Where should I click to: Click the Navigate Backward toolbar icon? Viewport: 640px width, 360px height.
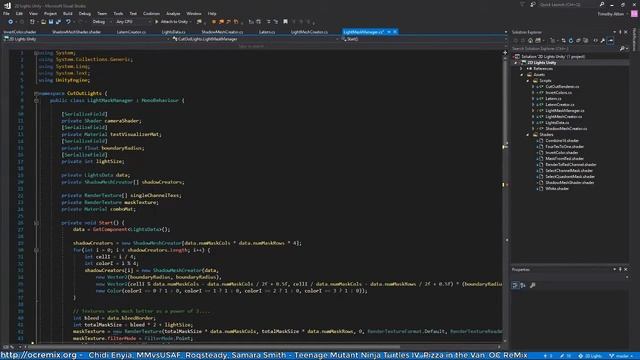click(x=10, y=22)
